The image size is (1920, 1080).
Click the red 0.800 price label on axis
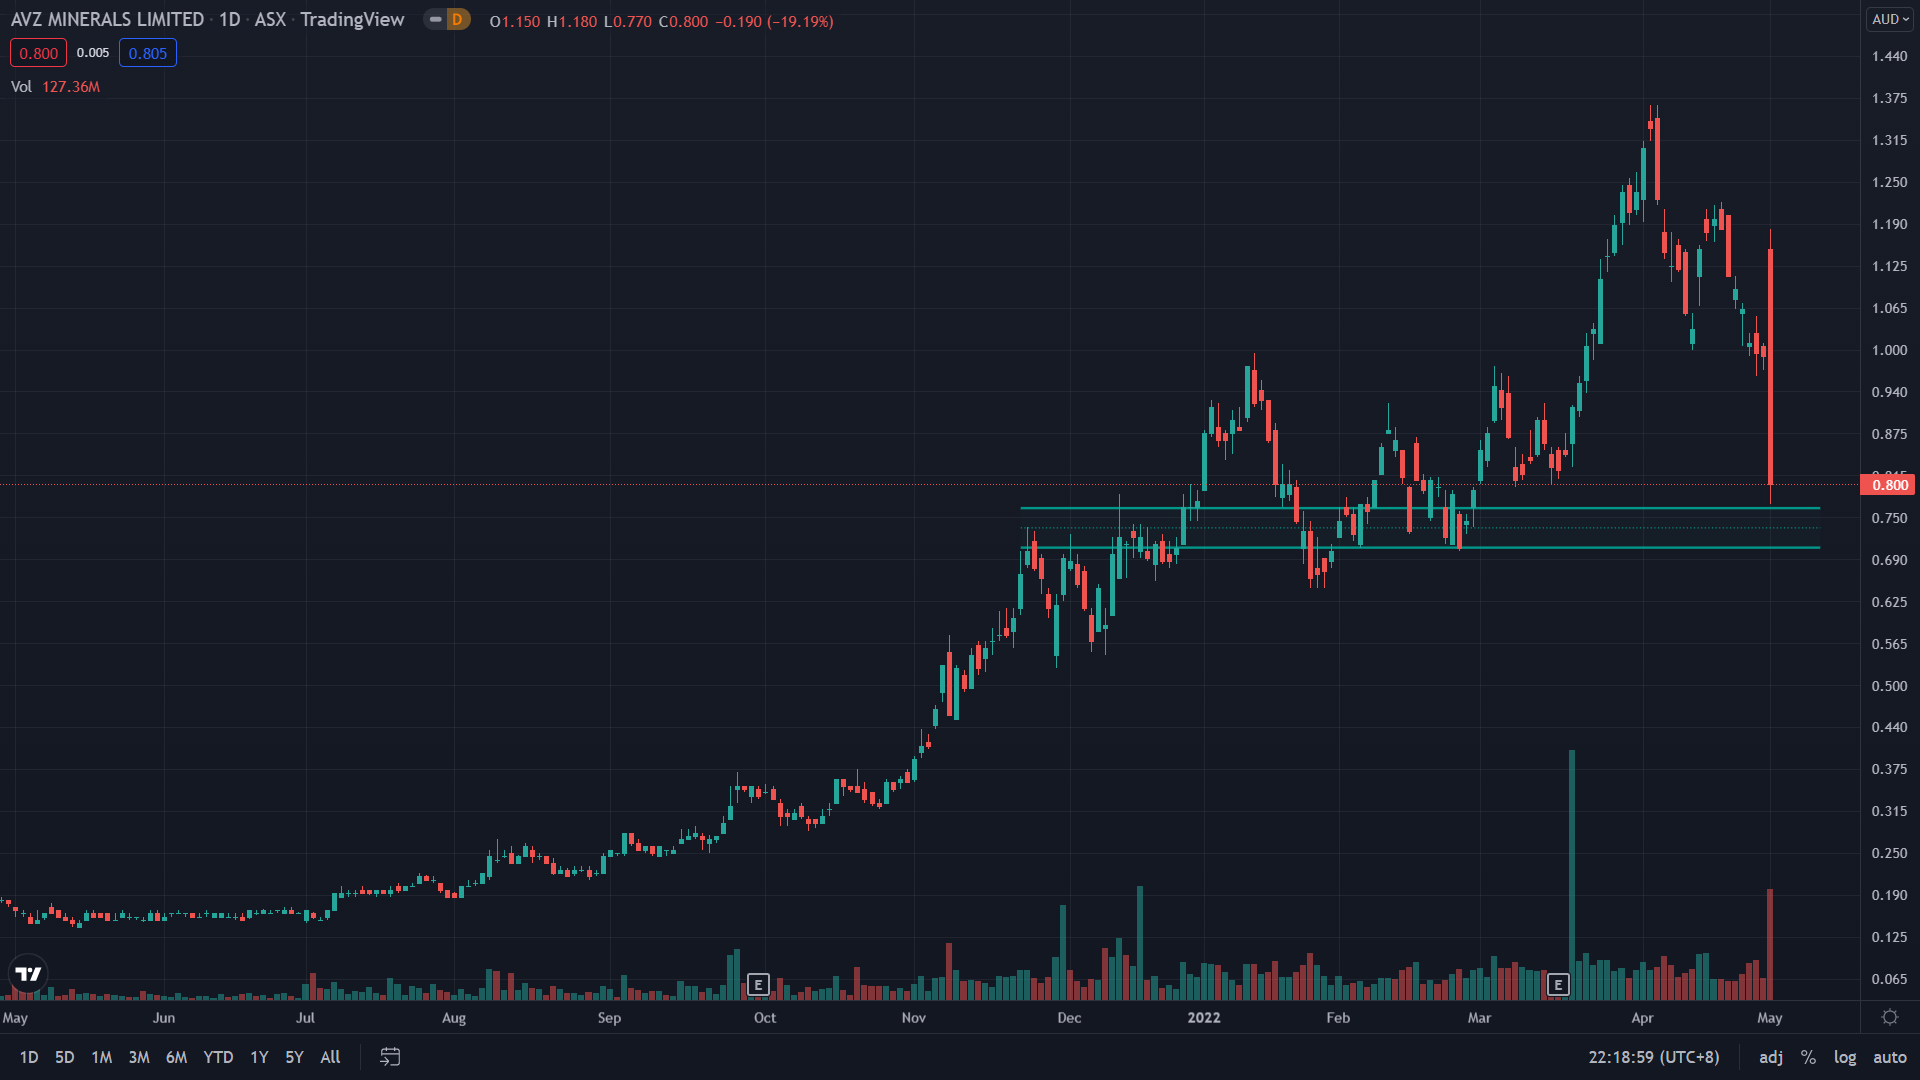pyautogui.click(x=1889, y=485)
